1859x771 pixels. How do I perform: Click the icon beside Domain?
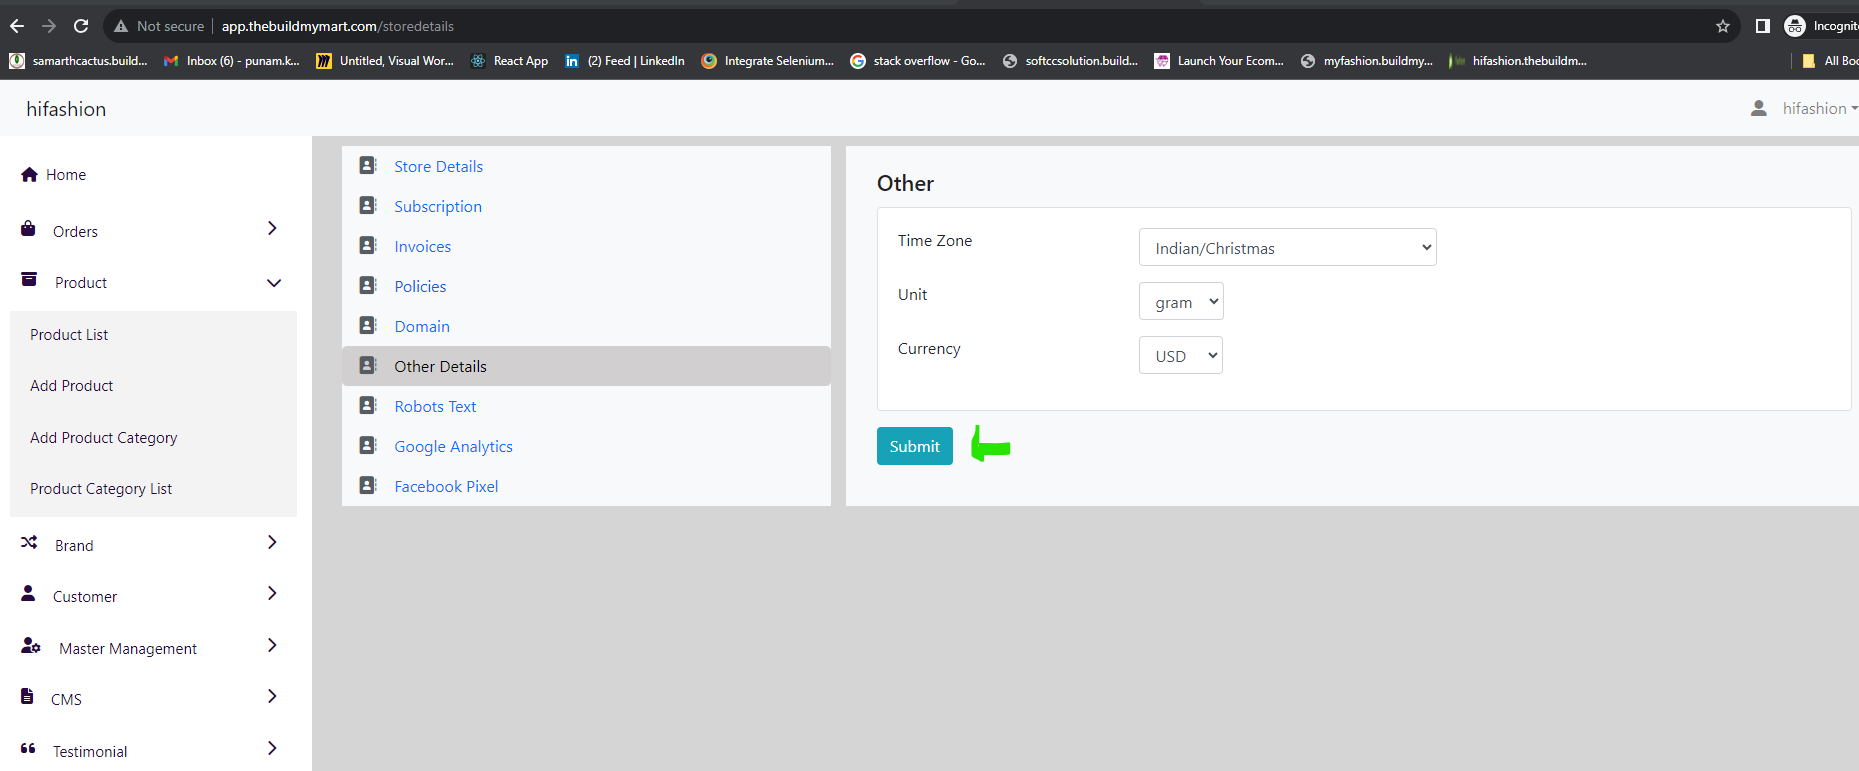coord(368,325)
